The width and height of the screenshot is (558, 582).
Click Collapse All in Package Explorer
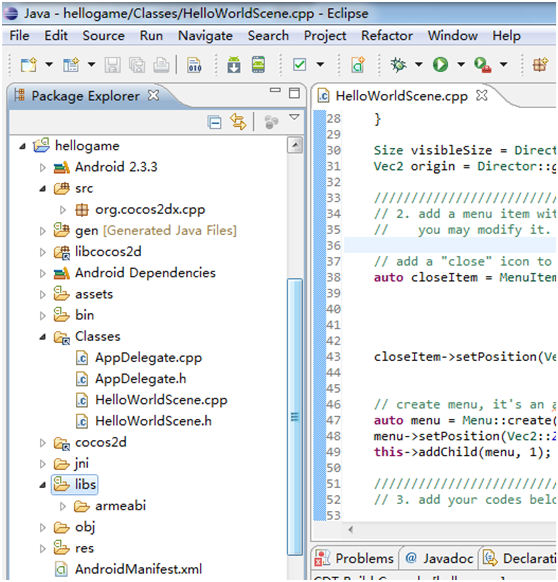(x=215, y=122)
